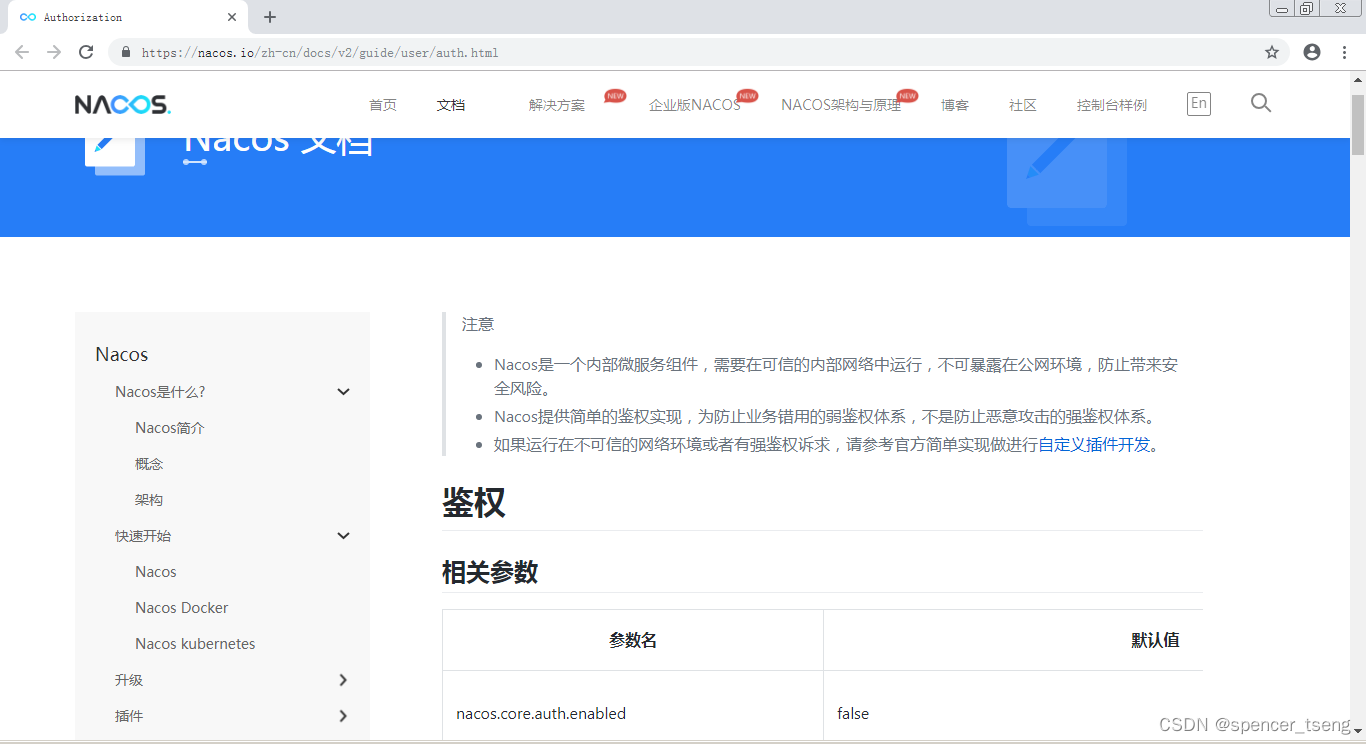Click the 自定义插件开发 link
The image size is (1366, 744).
pyautogui.click(x=1094, y=445)
